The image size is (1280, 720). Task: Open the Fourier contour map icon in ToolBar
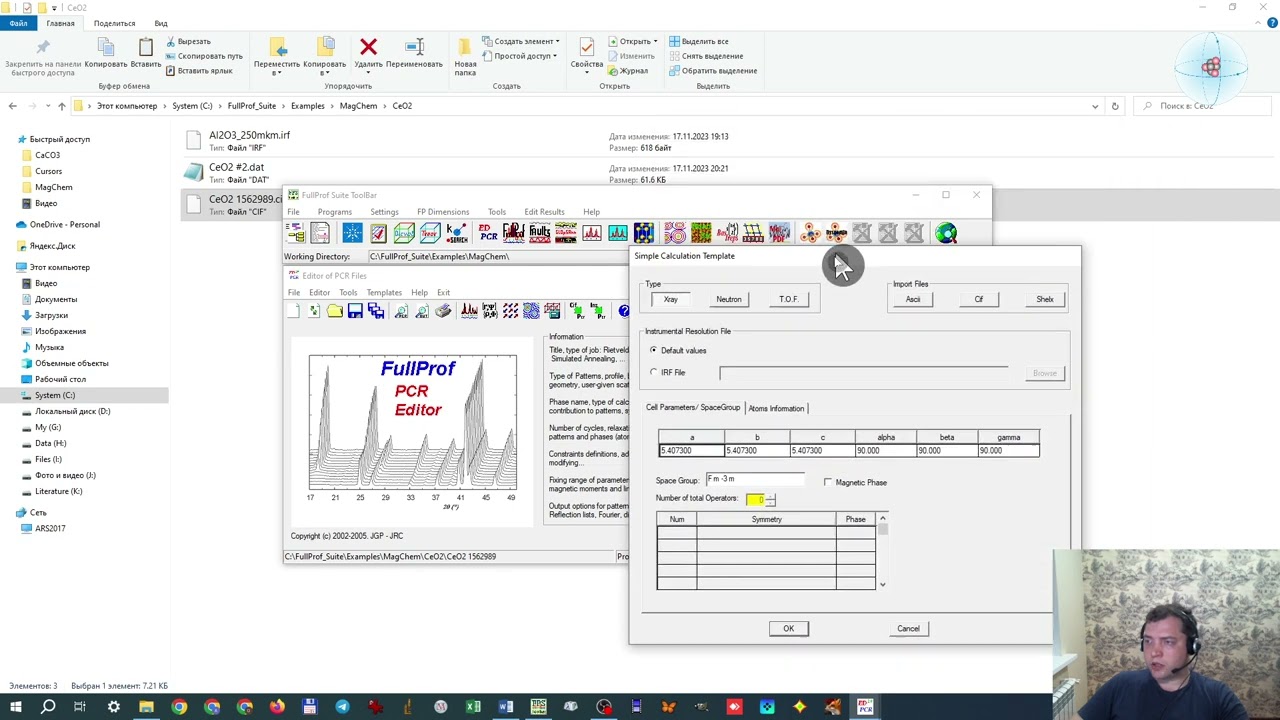point(675,233)
